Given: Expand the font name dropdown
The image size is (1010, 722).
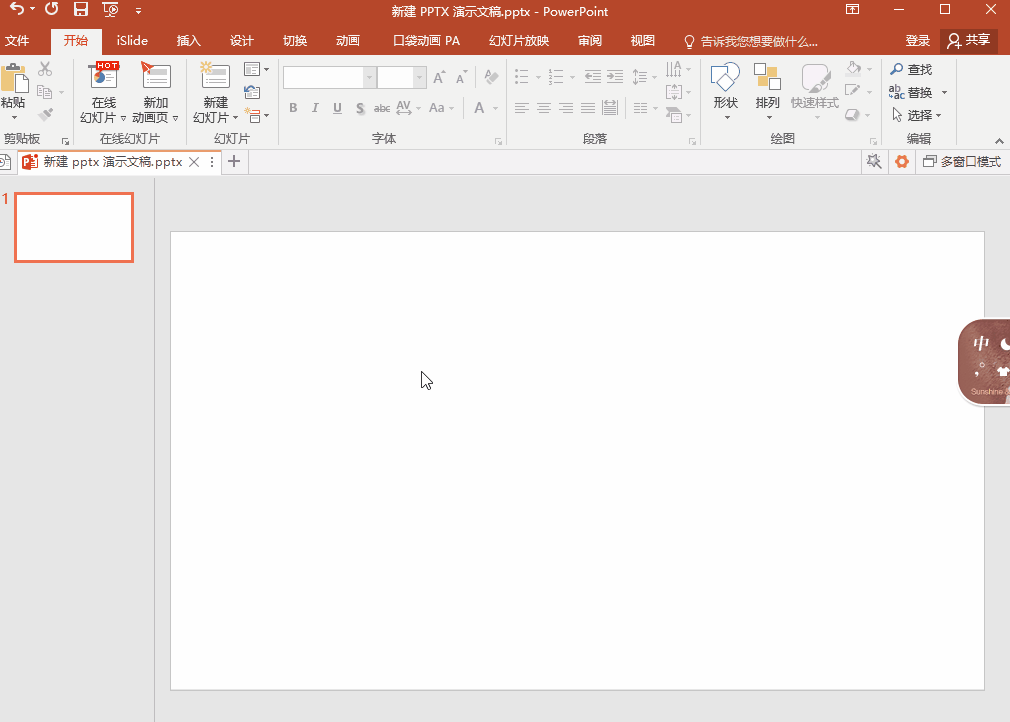Looking at the screenshot, I should click(370, 78).
